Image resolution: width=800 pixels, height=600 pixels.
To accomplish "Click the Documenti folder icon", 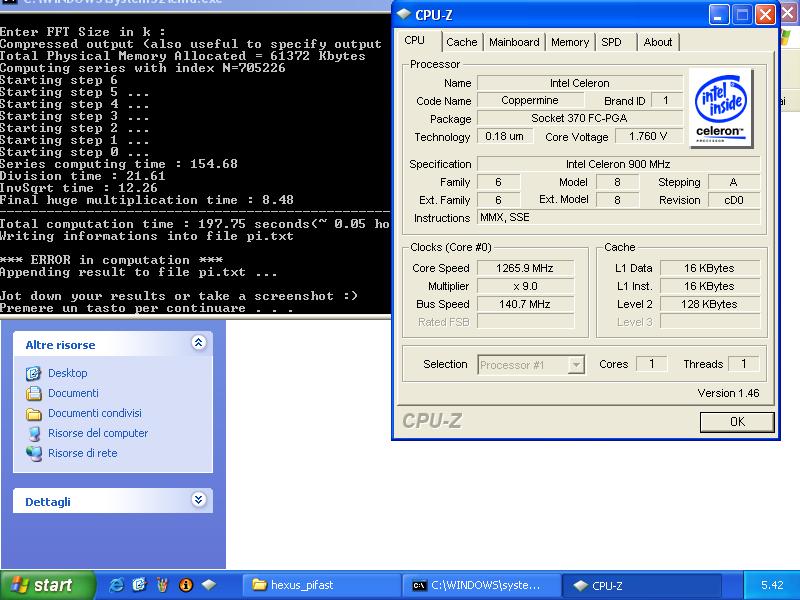I will 34,393.
